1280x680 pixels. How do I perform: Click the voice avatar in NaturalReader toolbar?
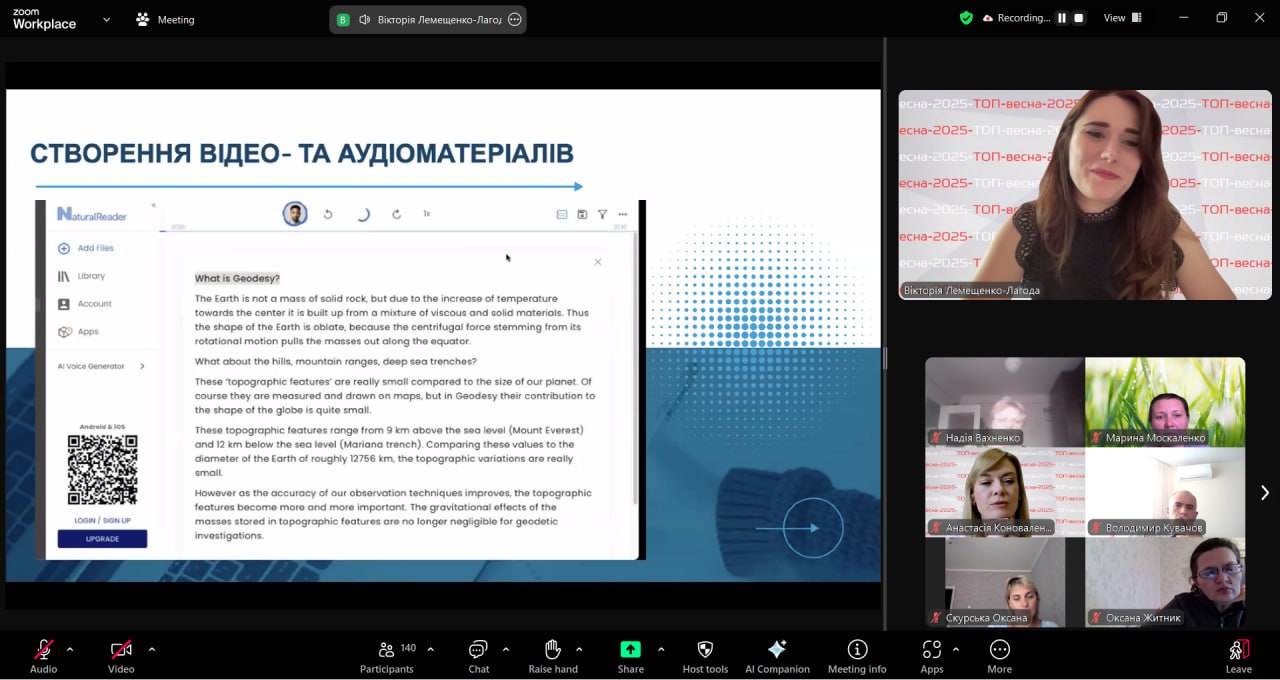[294, 214]
